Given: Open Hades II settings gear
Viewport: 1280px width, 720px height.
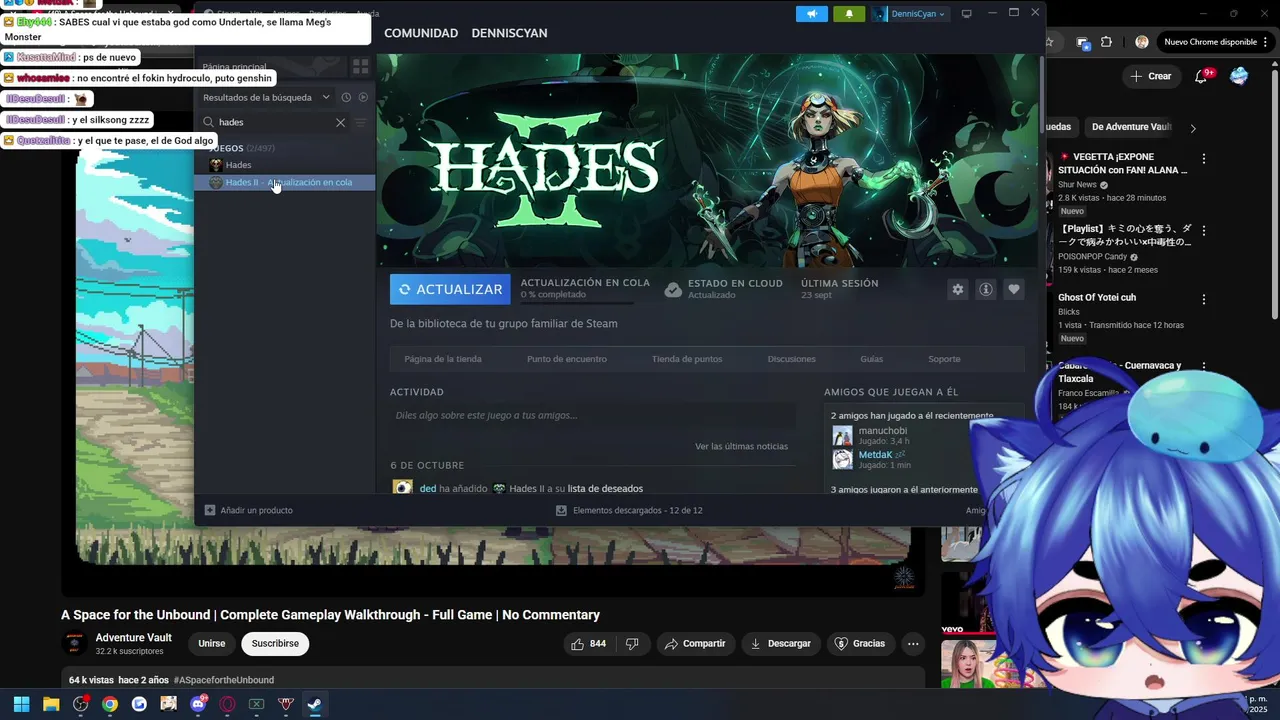Looking at the screenshot, I should tap(958, 289).
